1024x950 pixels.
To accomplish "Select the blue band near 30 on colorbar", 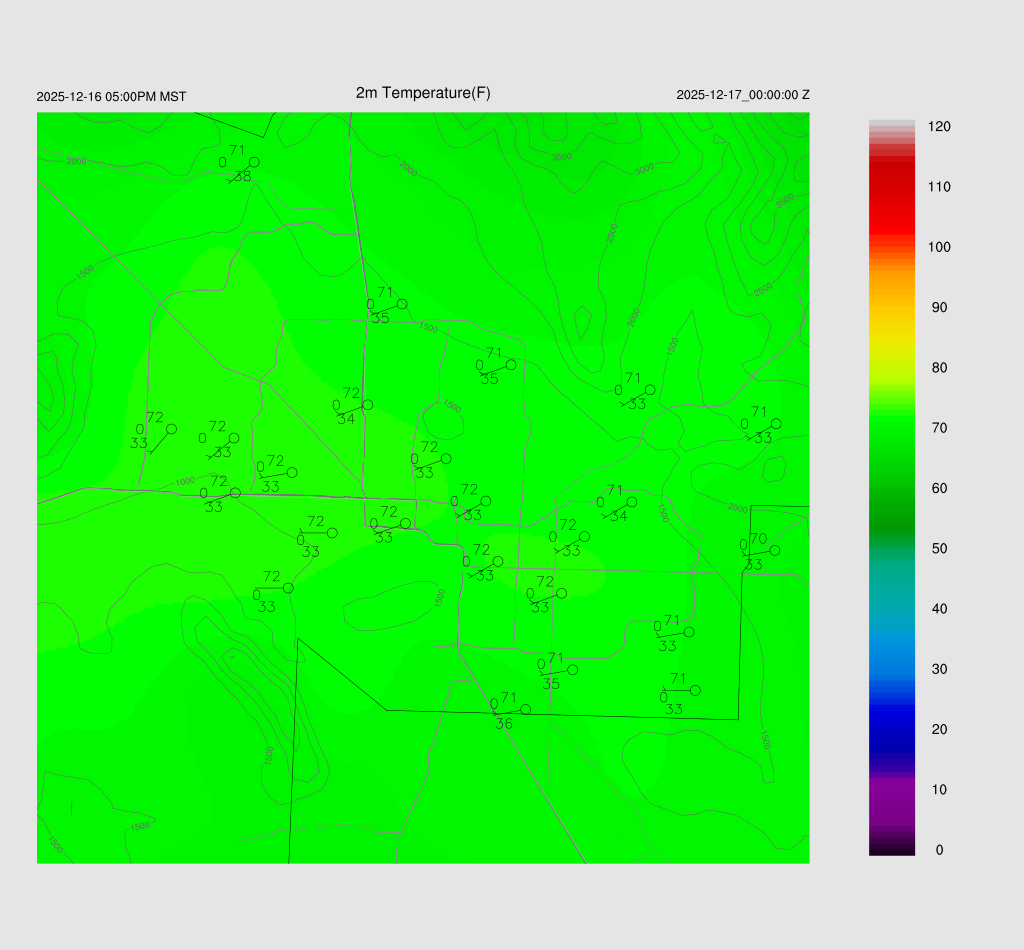I will (x=891, y=669).
